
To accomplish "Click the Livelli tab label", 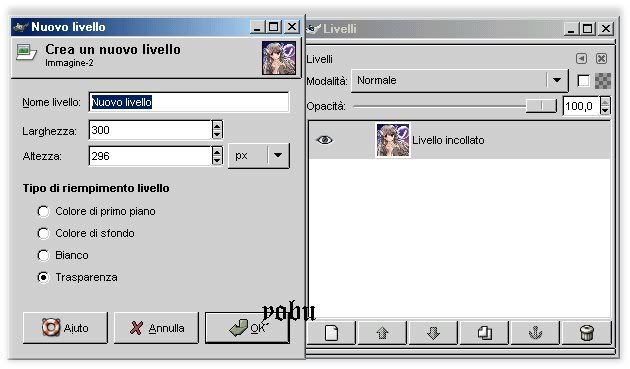I will pos(319,59).
